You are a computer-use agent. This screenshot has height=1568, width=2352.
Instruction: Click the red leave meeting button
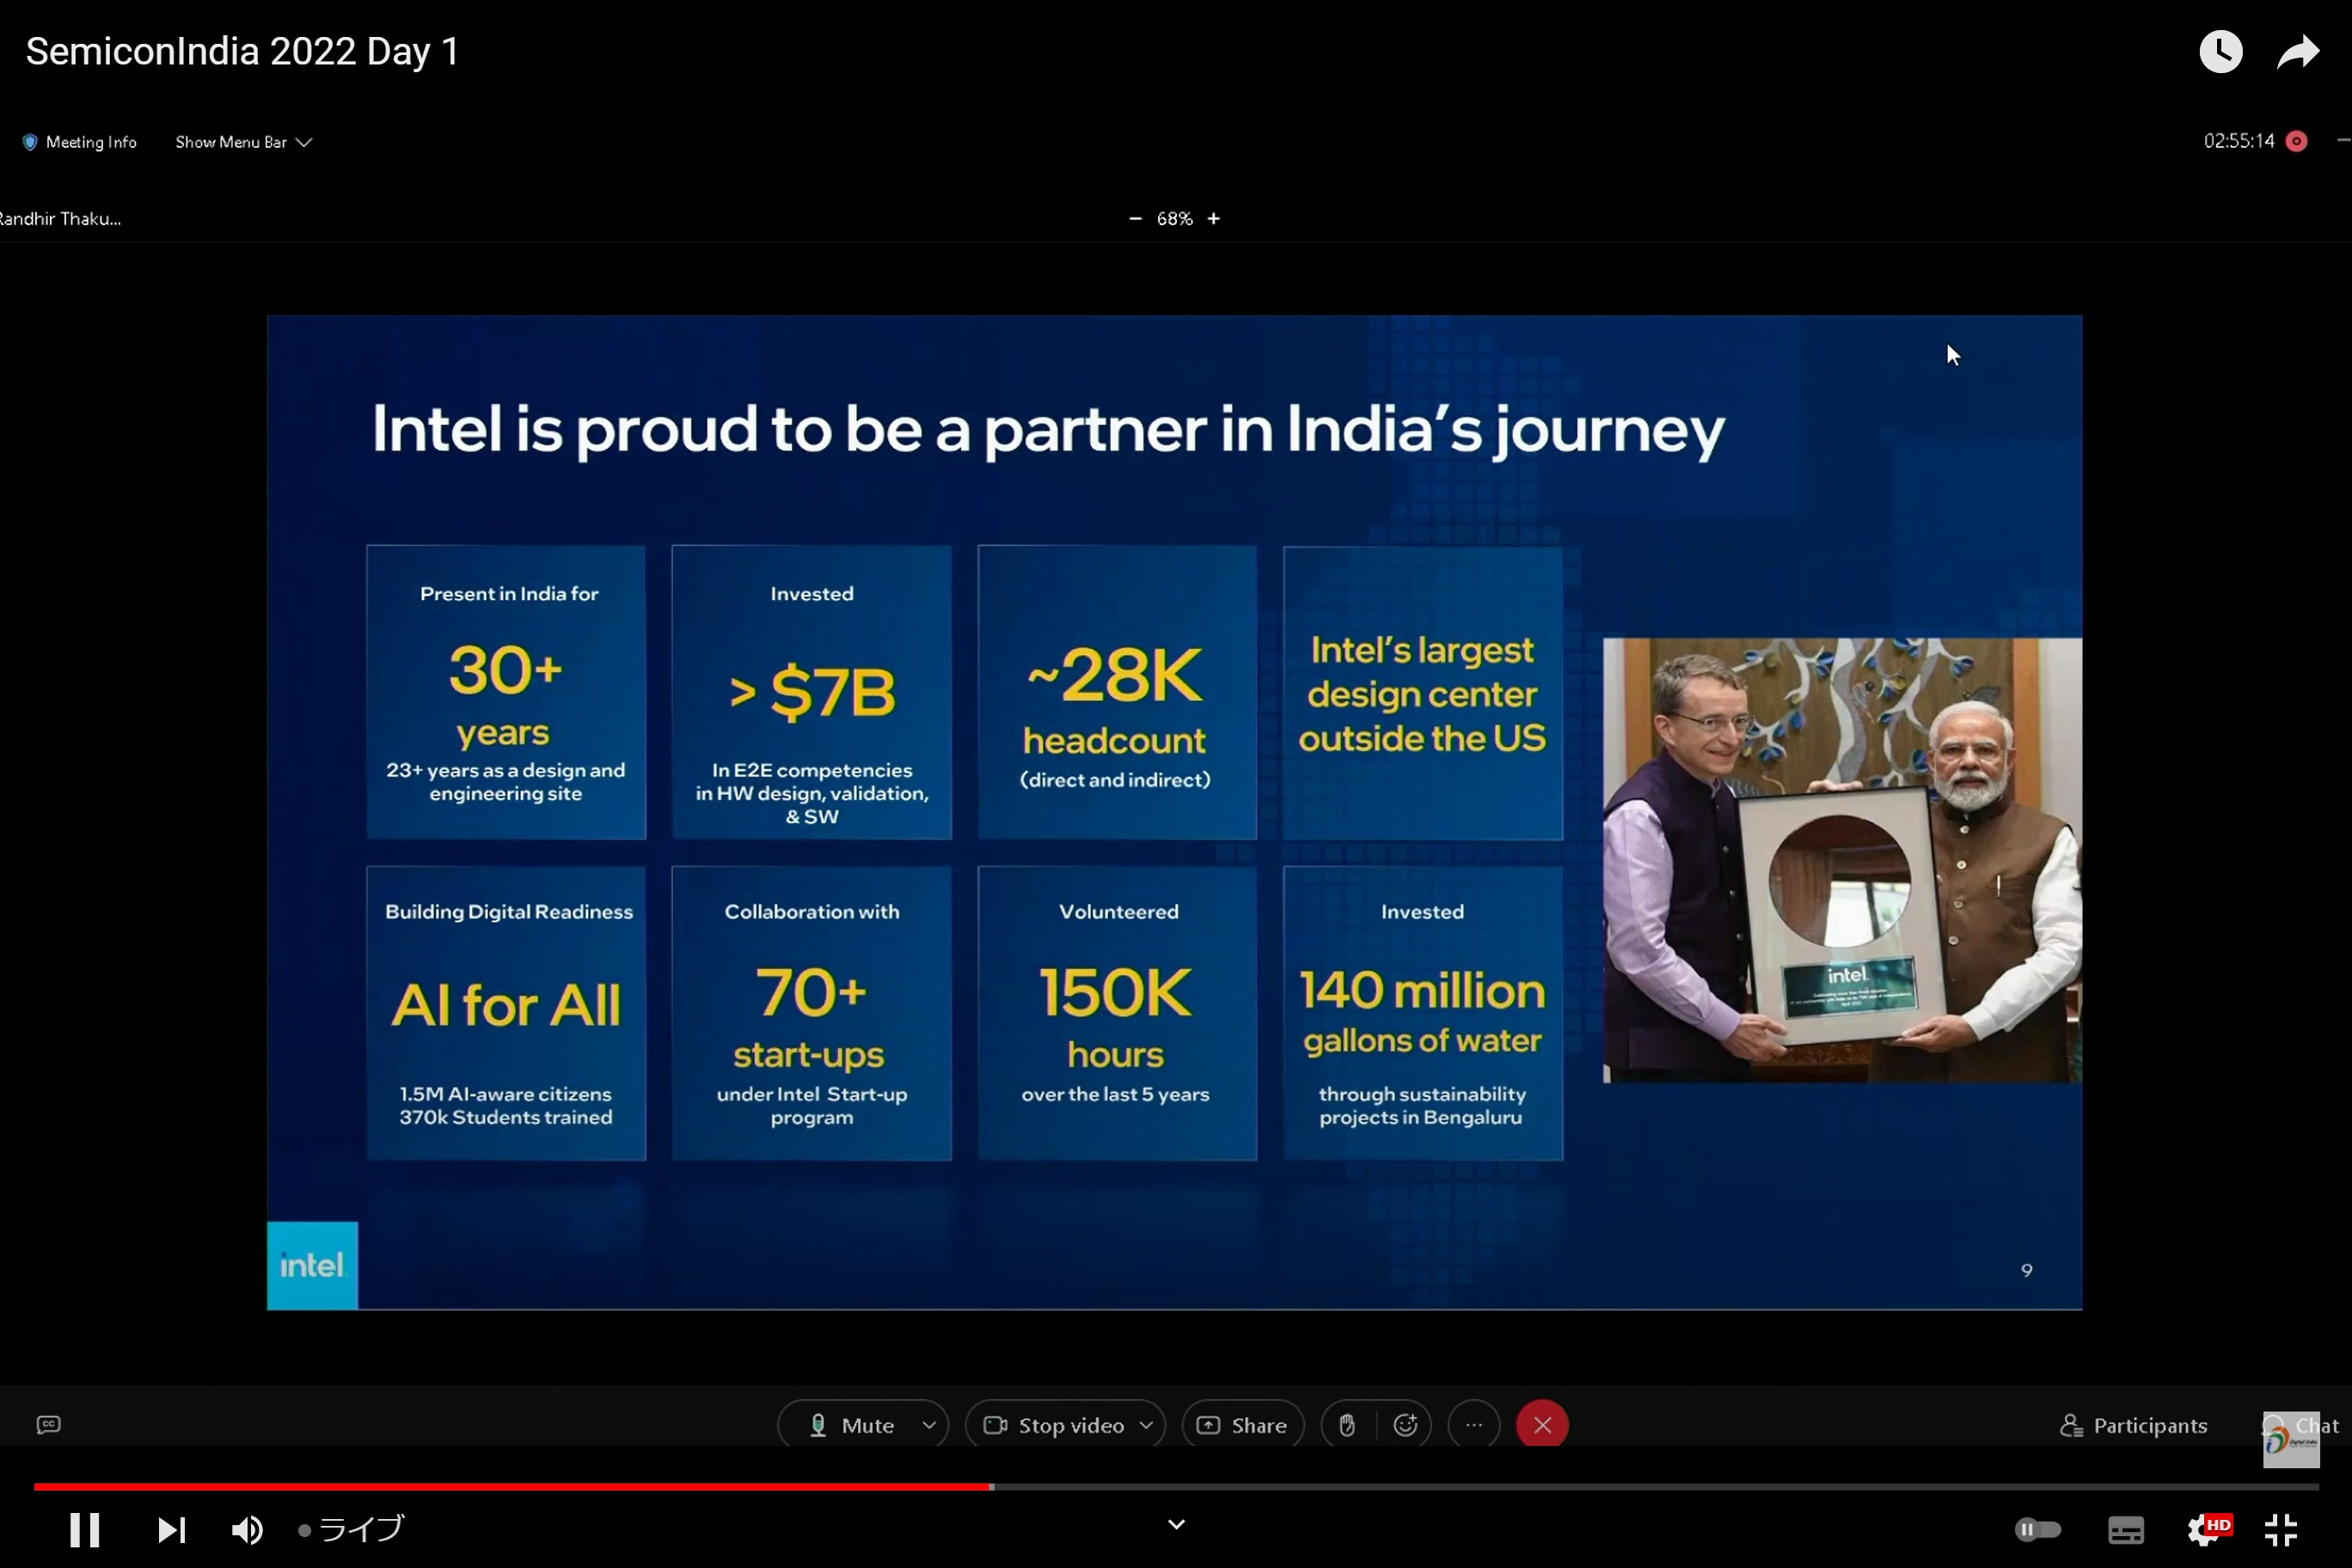pyautogui.click(x=1542, y=1425)
